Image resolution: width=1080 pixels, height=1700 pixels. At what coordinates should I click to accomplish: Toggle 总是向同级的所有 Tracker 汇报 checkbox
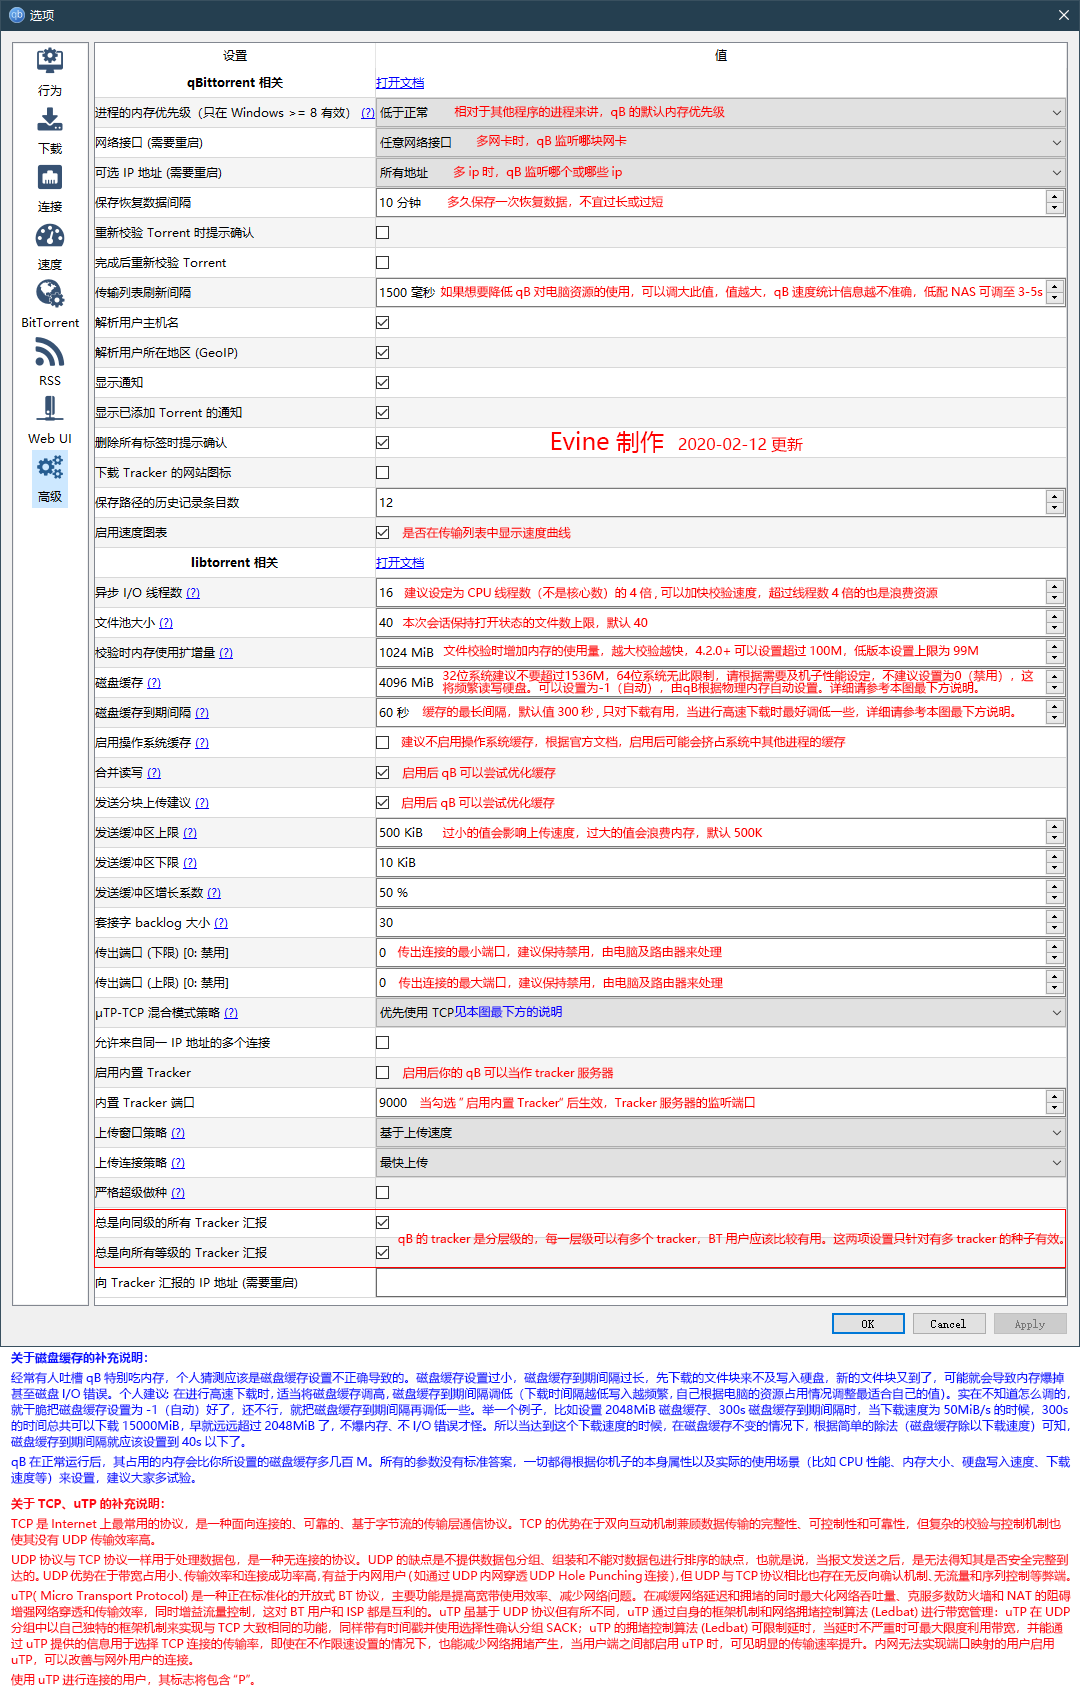(x=382, y=1222)
